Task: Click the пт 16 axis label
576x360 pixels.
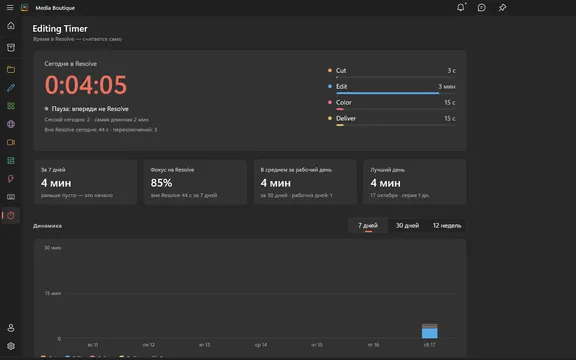Action: (x=373, y=345)
